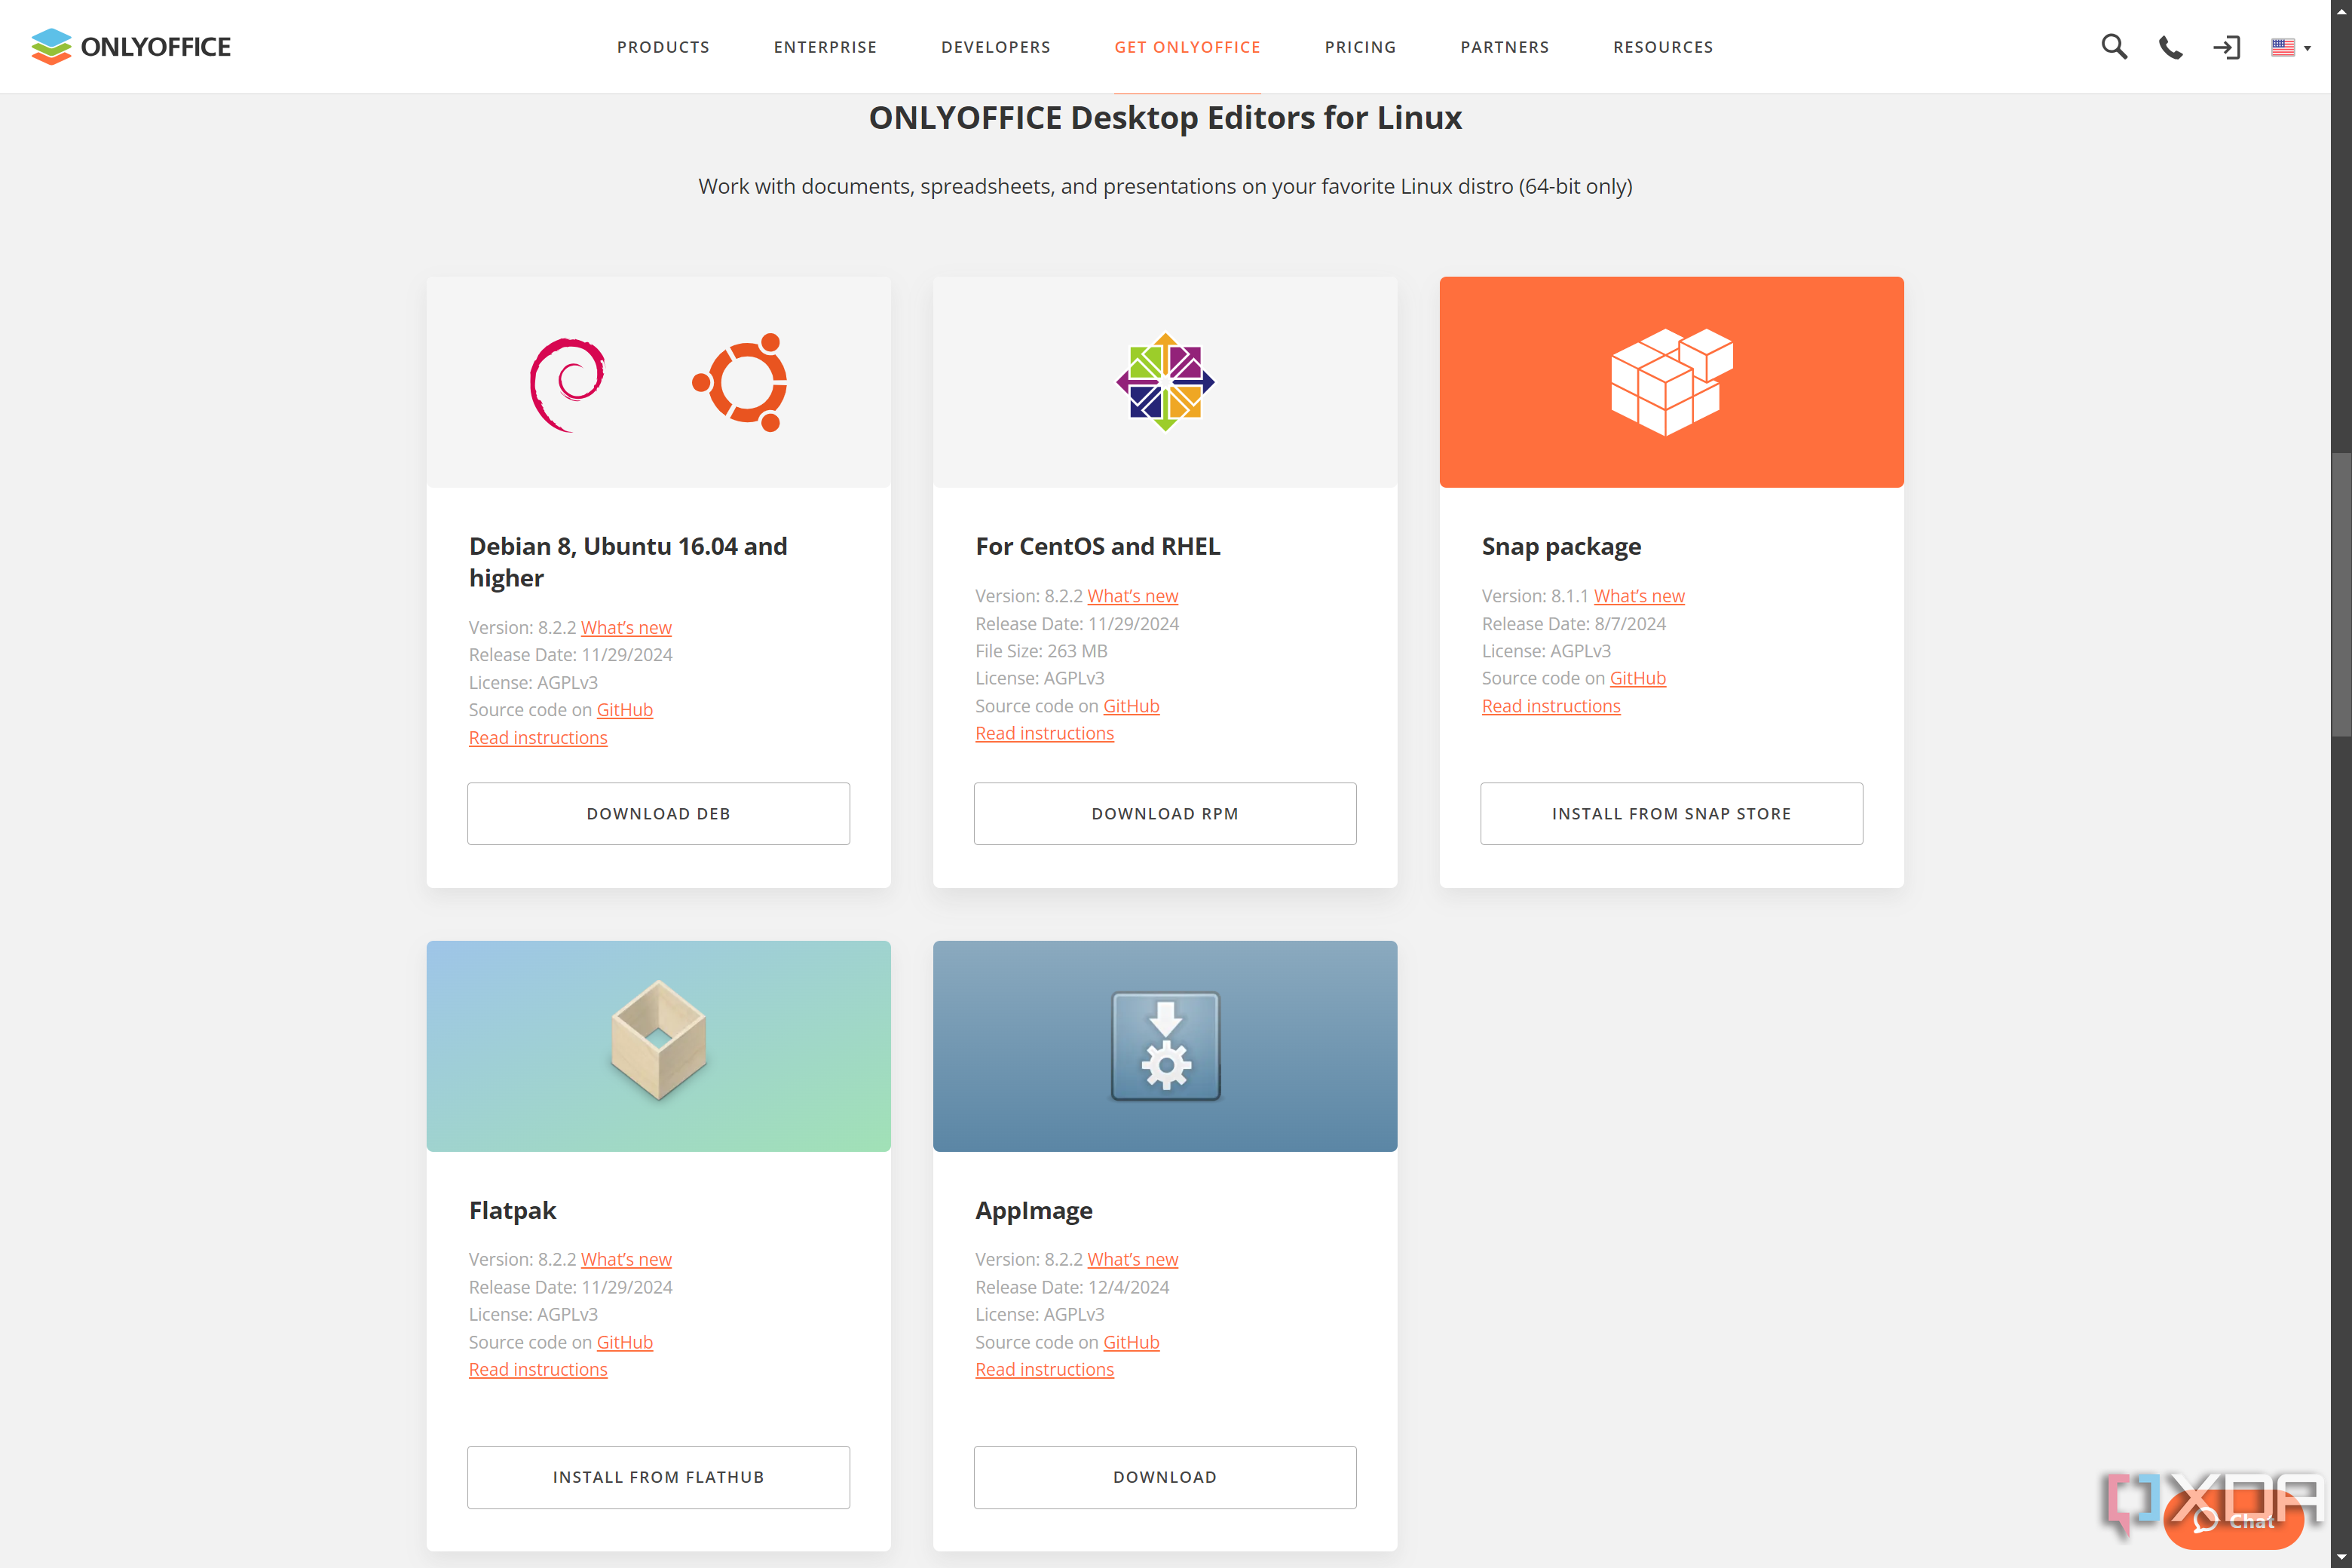This screenshot has width=2352, height=1568.
Task: Open the Resources menu
Action: coord(1663,47)
